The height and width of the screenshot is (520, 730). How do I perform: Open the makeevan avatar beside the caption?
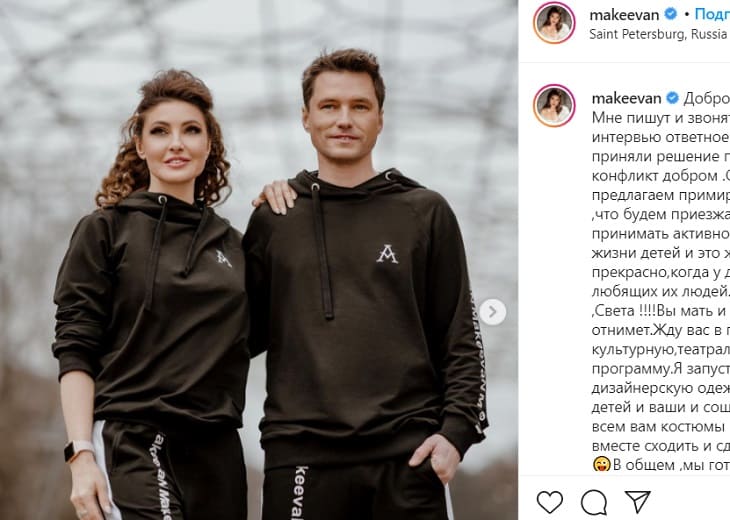pyautogui.click(x=554, y=106)
